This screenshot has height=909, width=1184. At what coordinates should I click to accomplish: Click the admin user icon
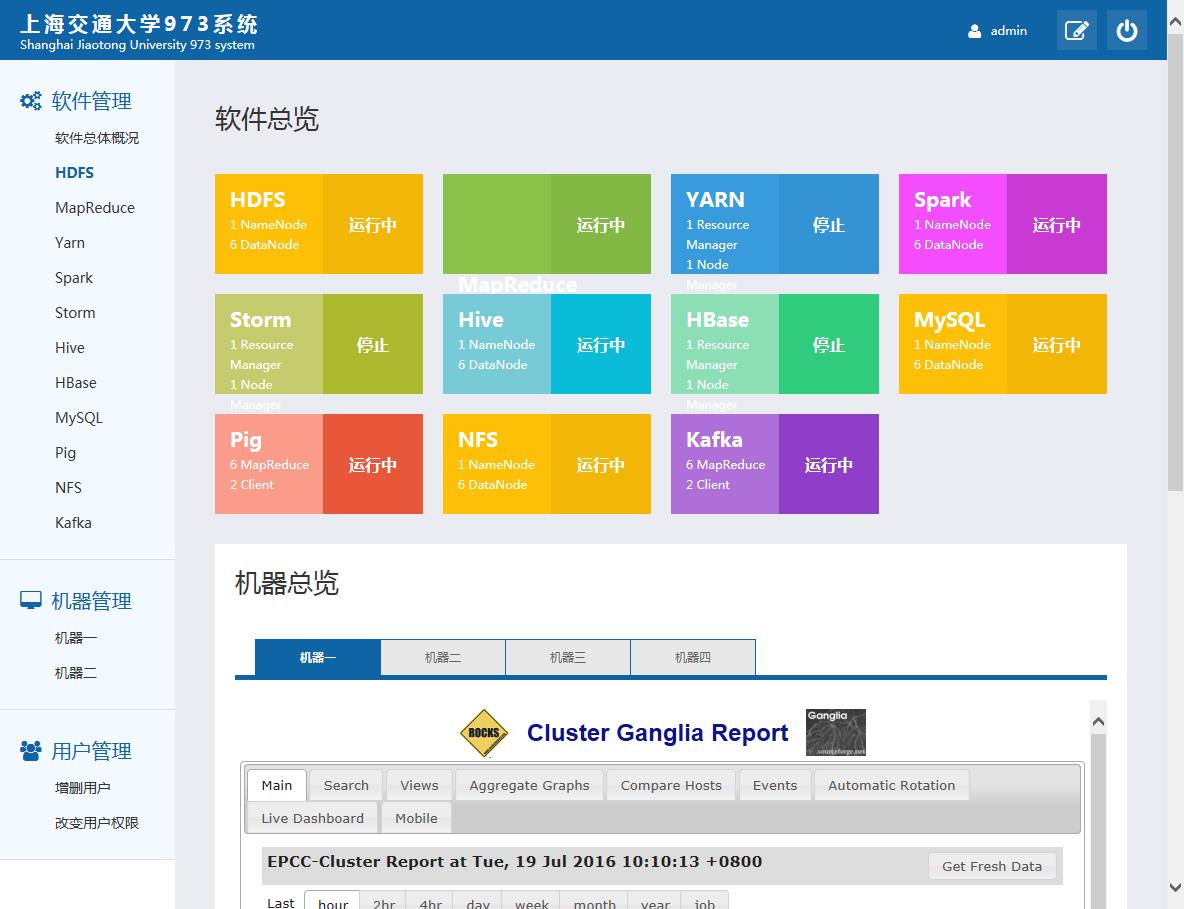(x=974, y=31)
